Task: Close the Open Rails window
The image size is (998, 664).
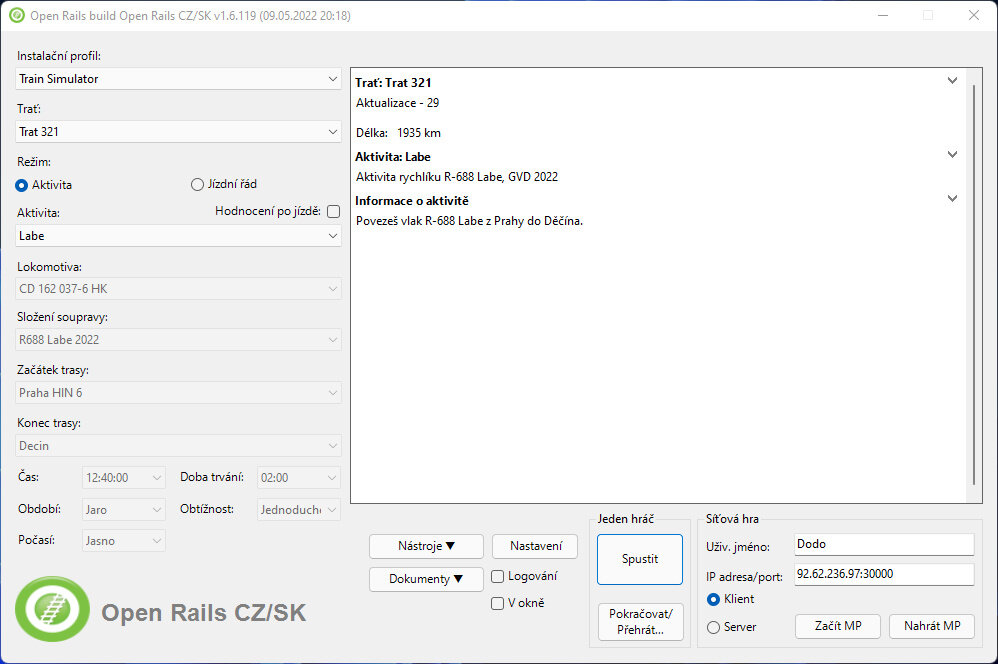Action: point(974,15)
